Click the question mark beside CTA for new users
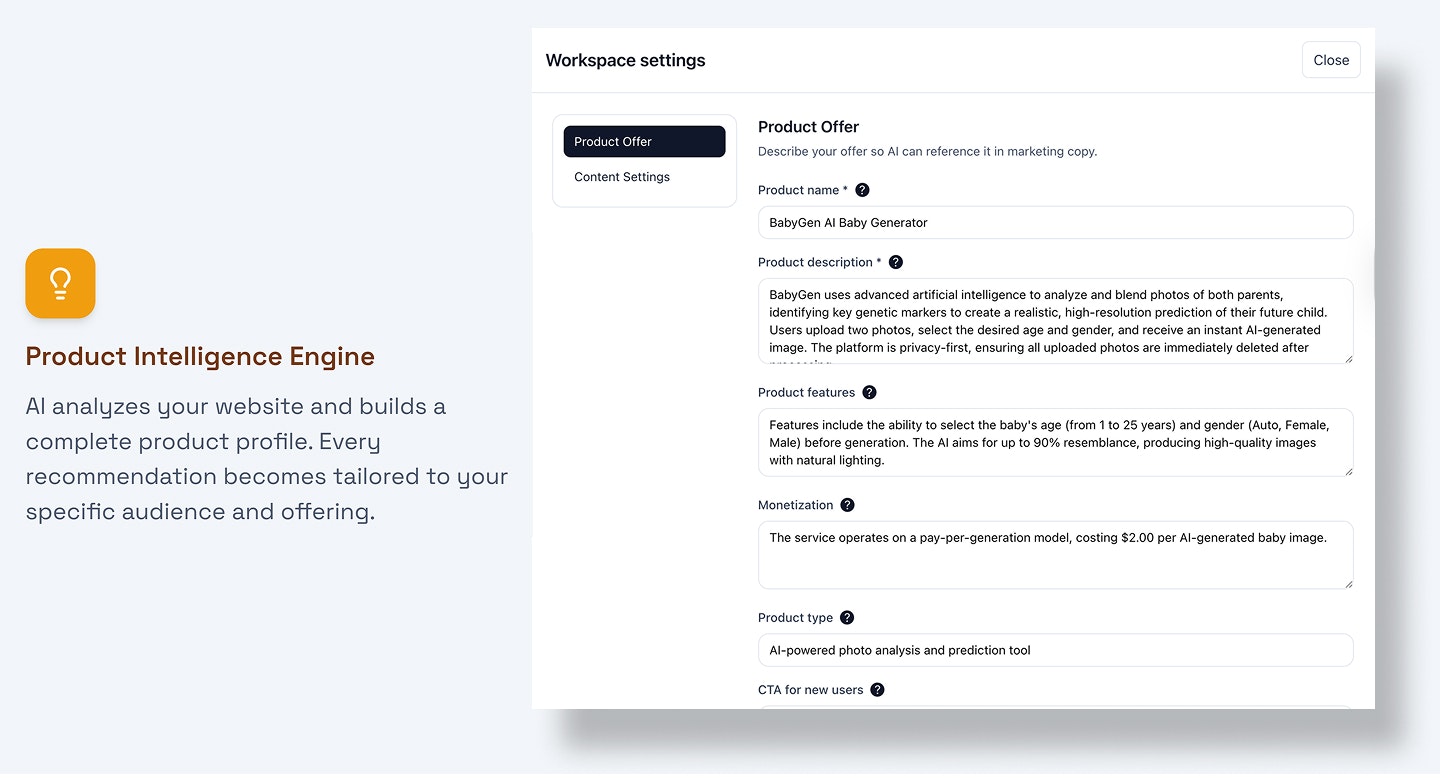 877,689
